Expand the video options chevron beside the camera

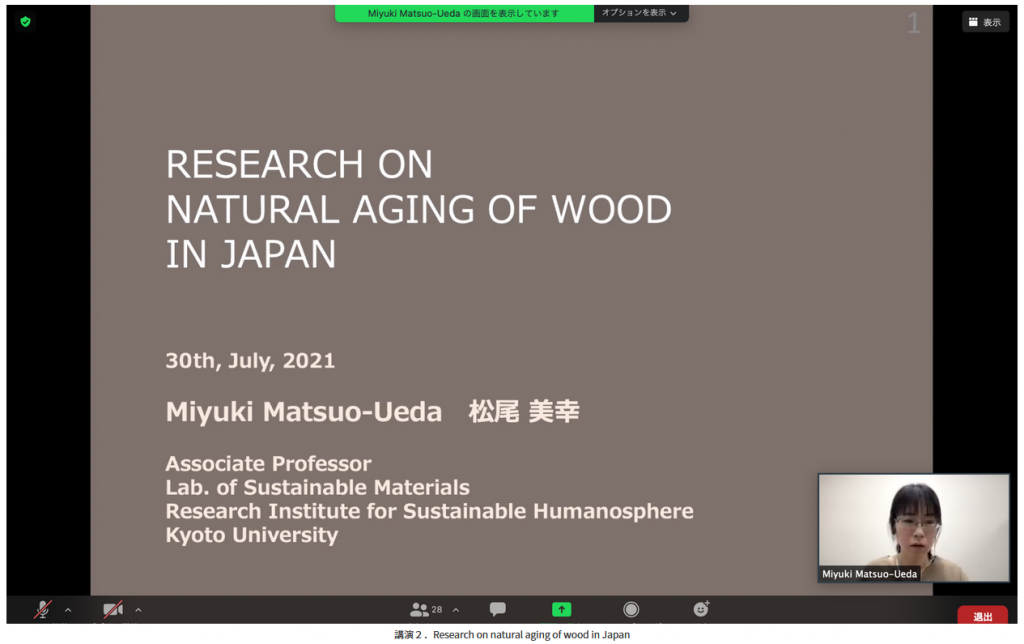coord(138,610)
